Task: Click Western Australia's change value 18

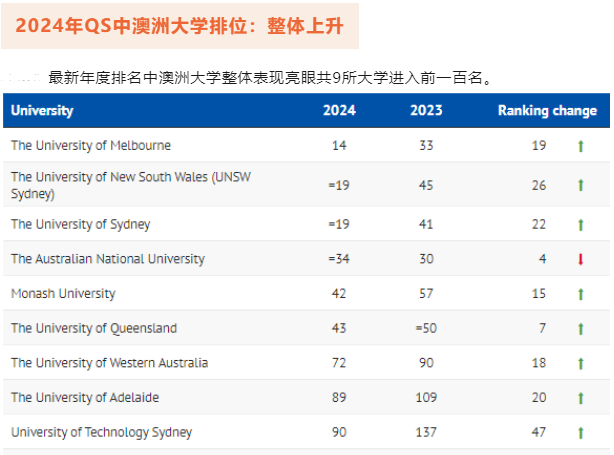Action: (x=539, y=363)
